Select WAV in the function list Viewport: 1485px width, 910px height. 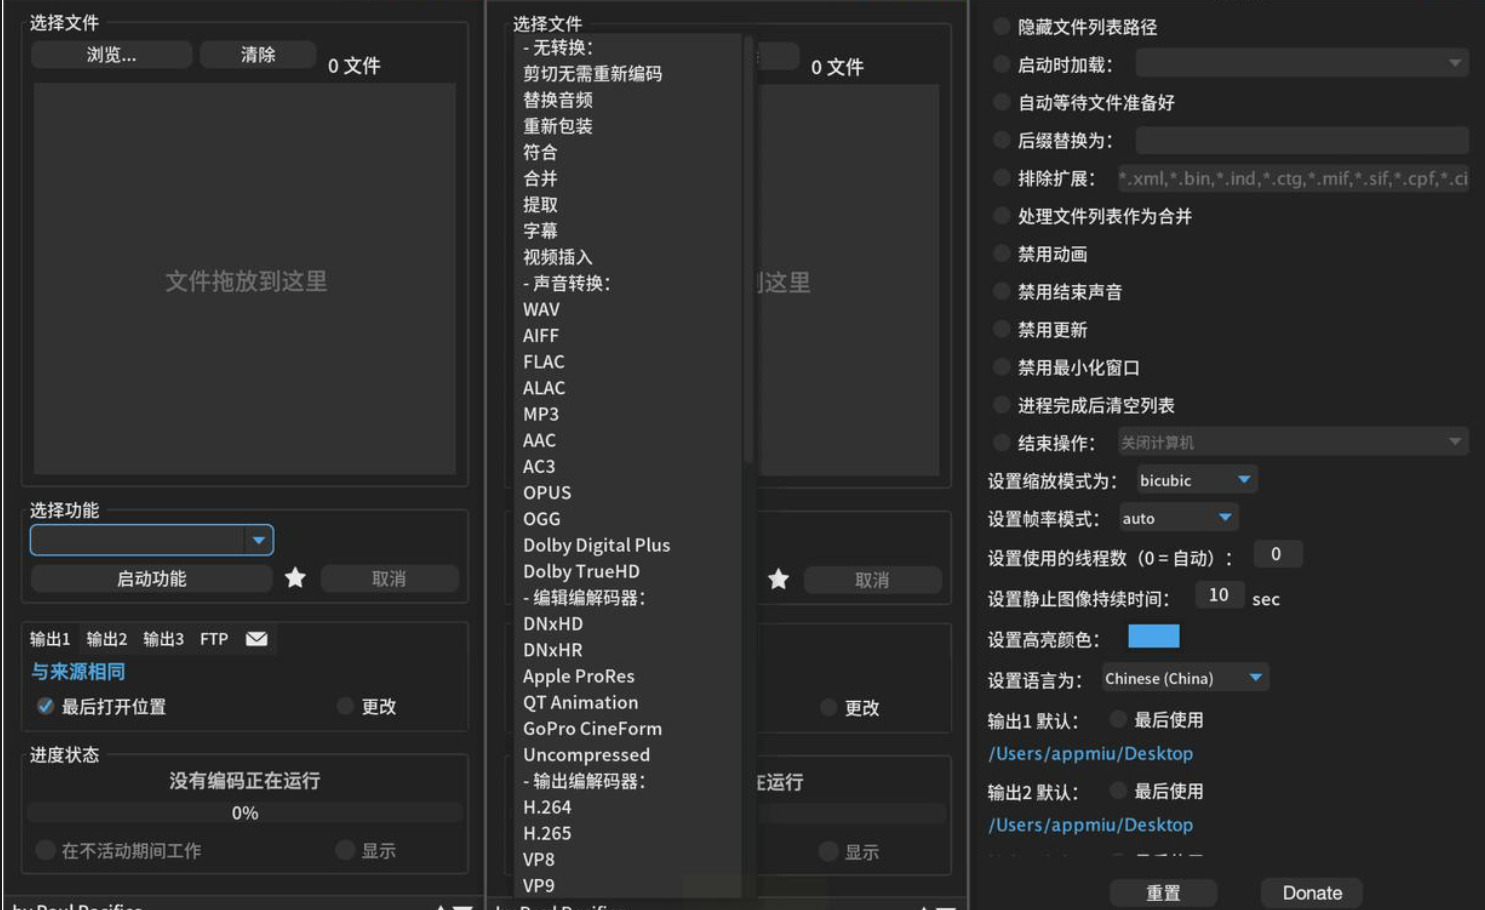coord(541,309)
